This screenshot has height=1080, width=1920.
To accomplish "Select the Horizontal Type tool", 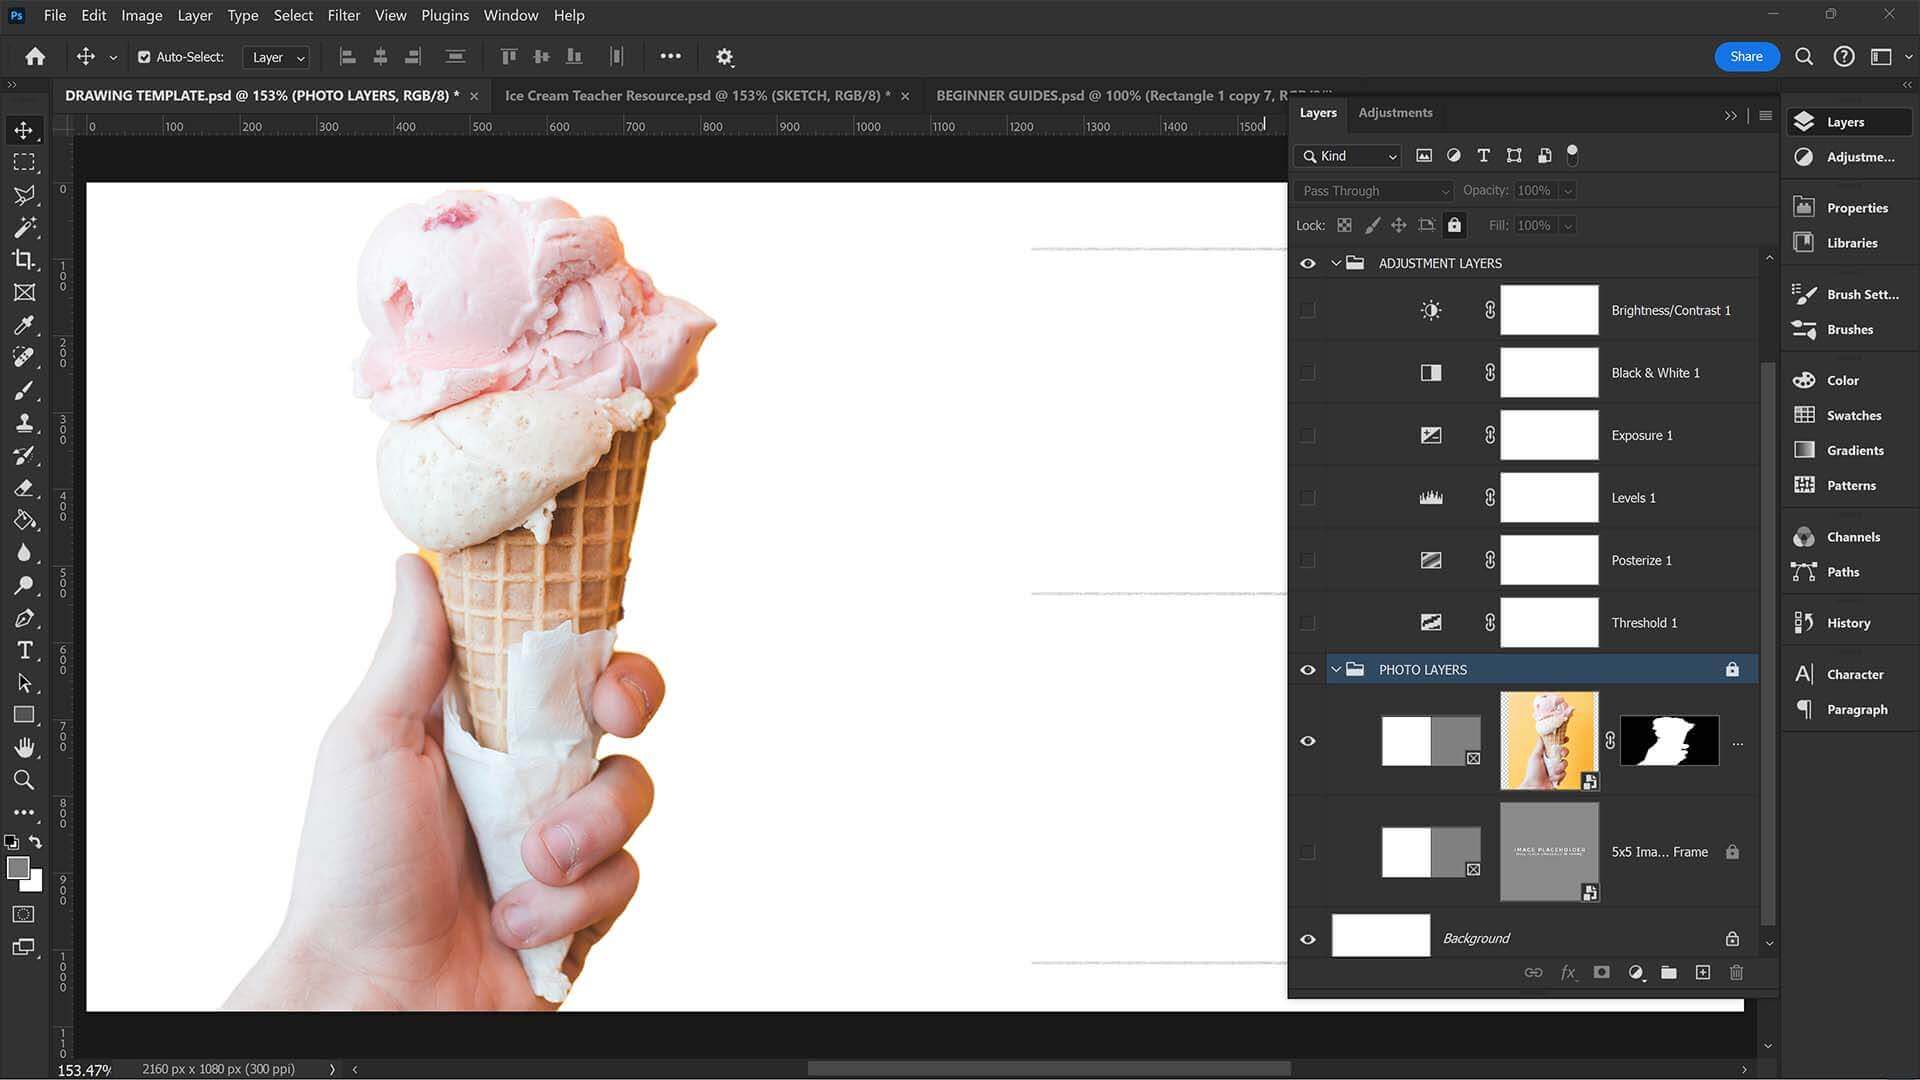I will [24, 650].
